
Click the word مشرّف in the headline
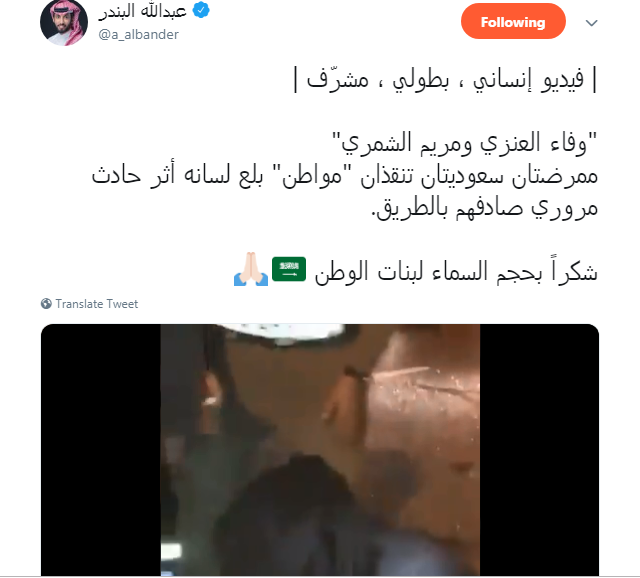[x=338, y=79]
